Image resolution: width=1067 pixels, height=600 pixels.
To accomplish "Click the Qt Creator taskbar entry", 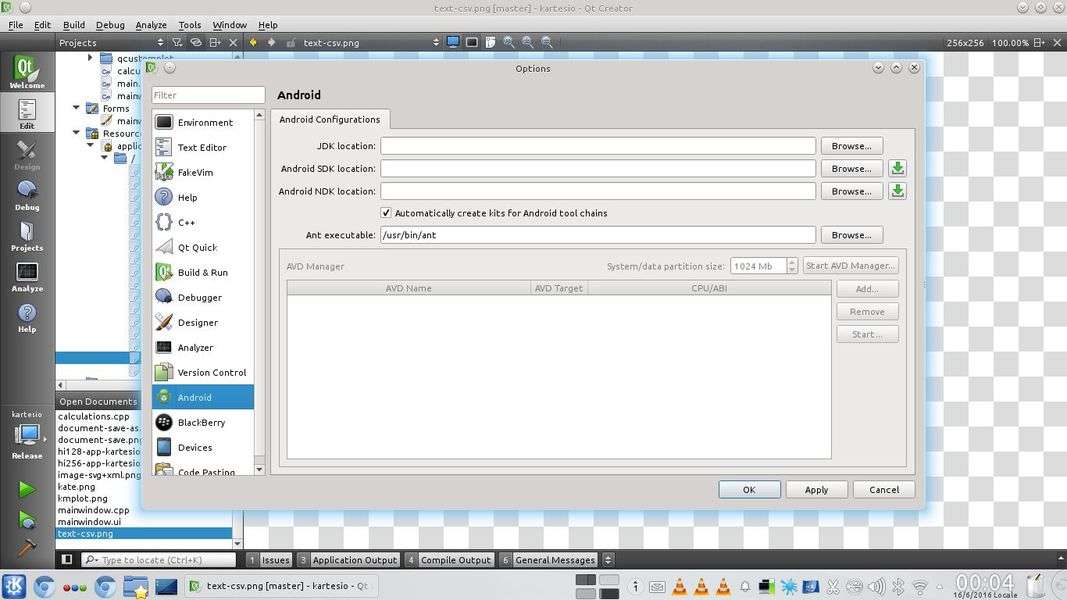I will (279, 586).
